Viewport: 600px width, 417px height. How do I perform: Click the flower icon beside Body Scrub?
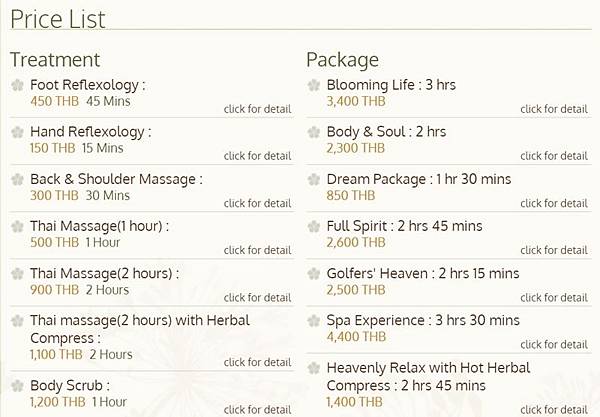coord(17,386)
